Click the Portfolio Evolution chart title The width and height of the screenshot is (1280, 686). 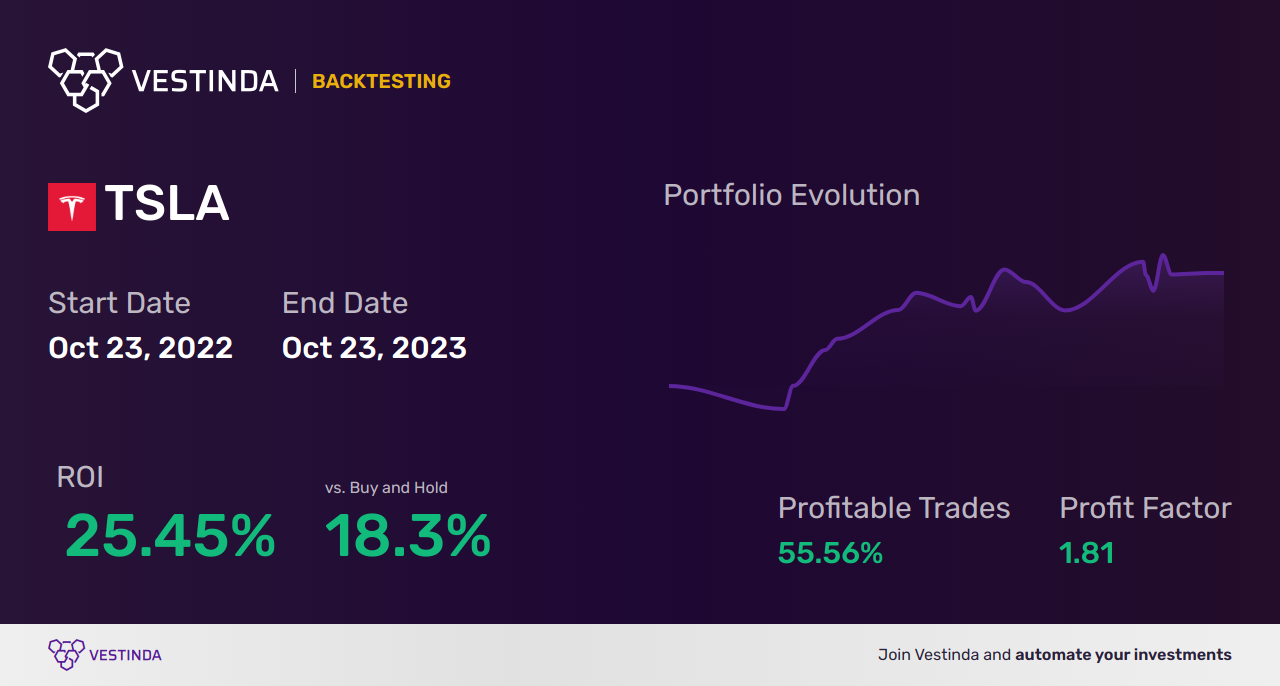pos(792,195)
